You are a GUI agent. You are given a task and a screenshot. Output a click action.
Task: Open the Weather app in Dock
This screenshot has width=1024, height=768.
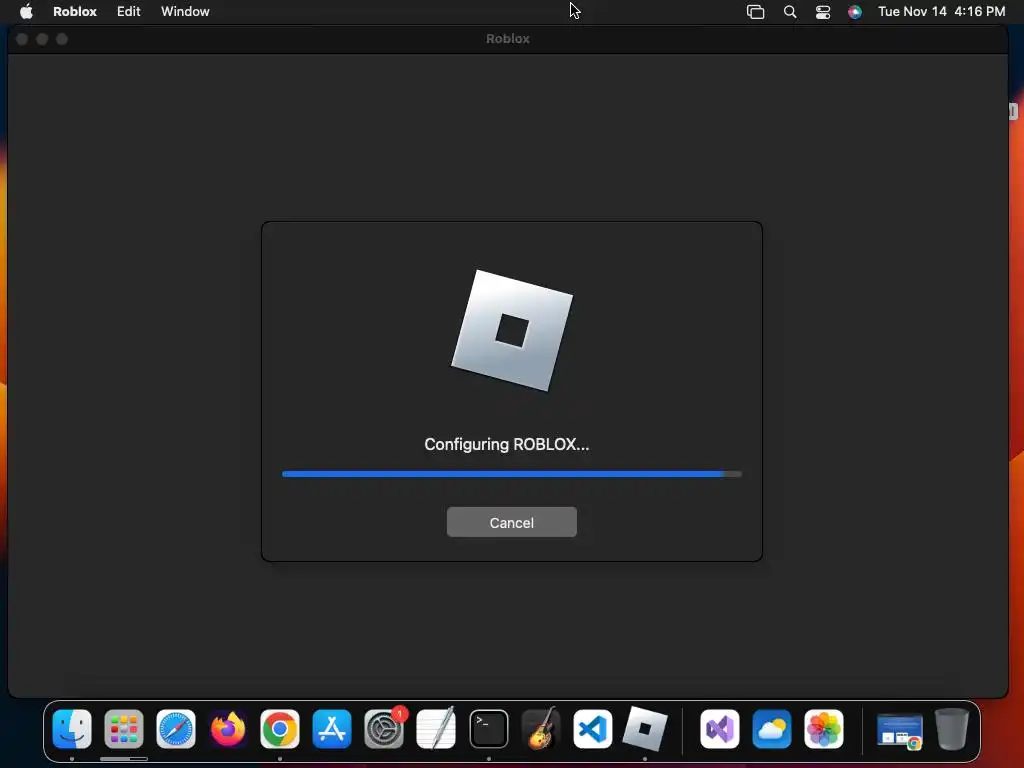(x=771, y=729)
